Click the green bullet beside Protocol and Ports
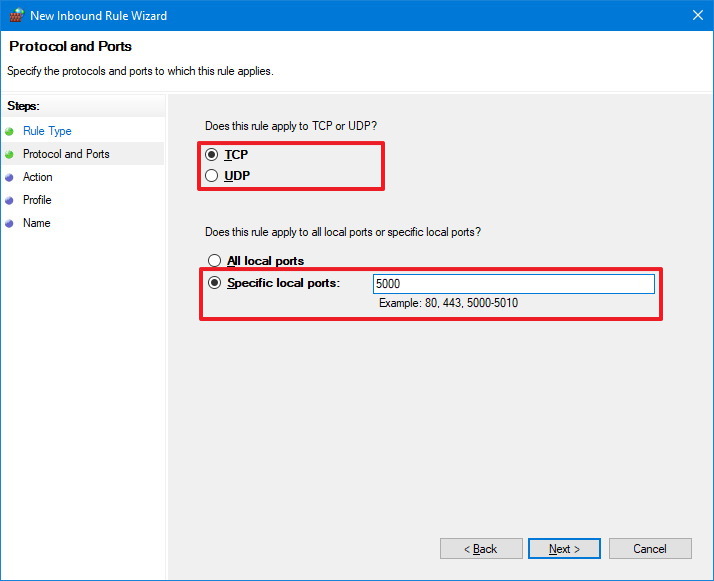This screenshot has height=581, width=714. pyautogui.click(x=9, y=154)
